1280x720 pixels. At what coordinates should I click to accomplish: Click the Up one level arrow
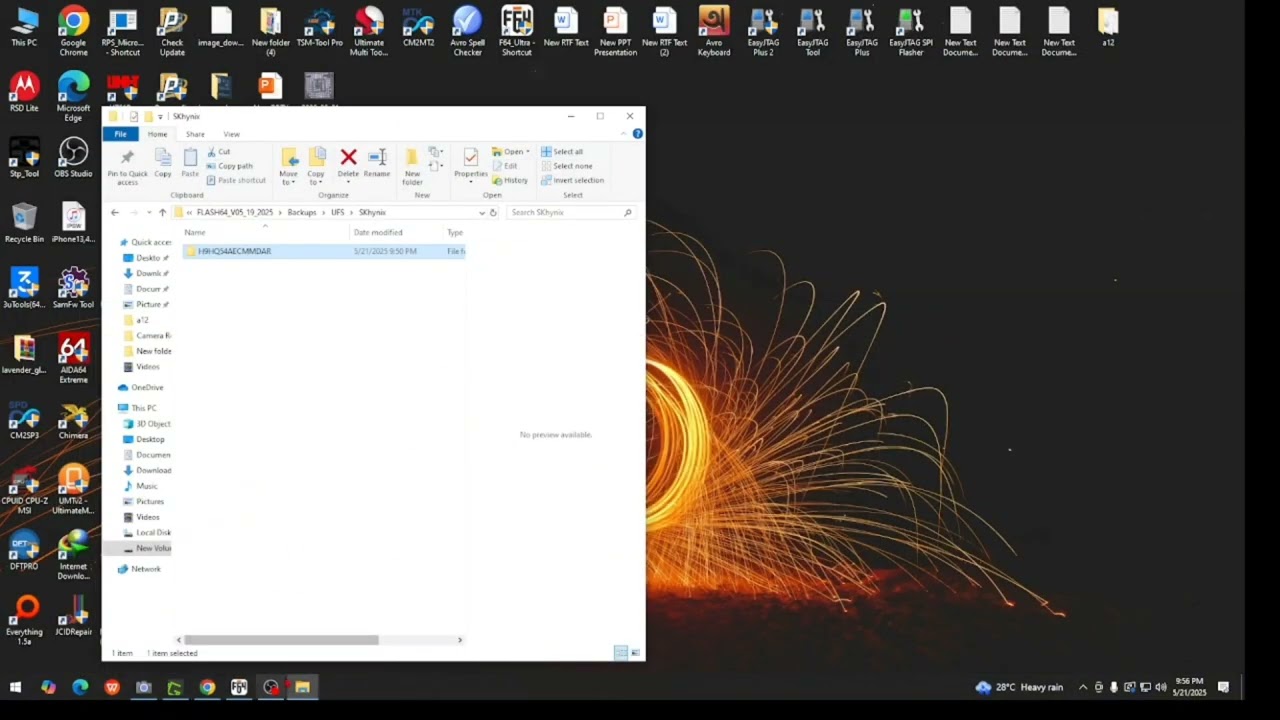pyautogui.click(x=162, y=212)
